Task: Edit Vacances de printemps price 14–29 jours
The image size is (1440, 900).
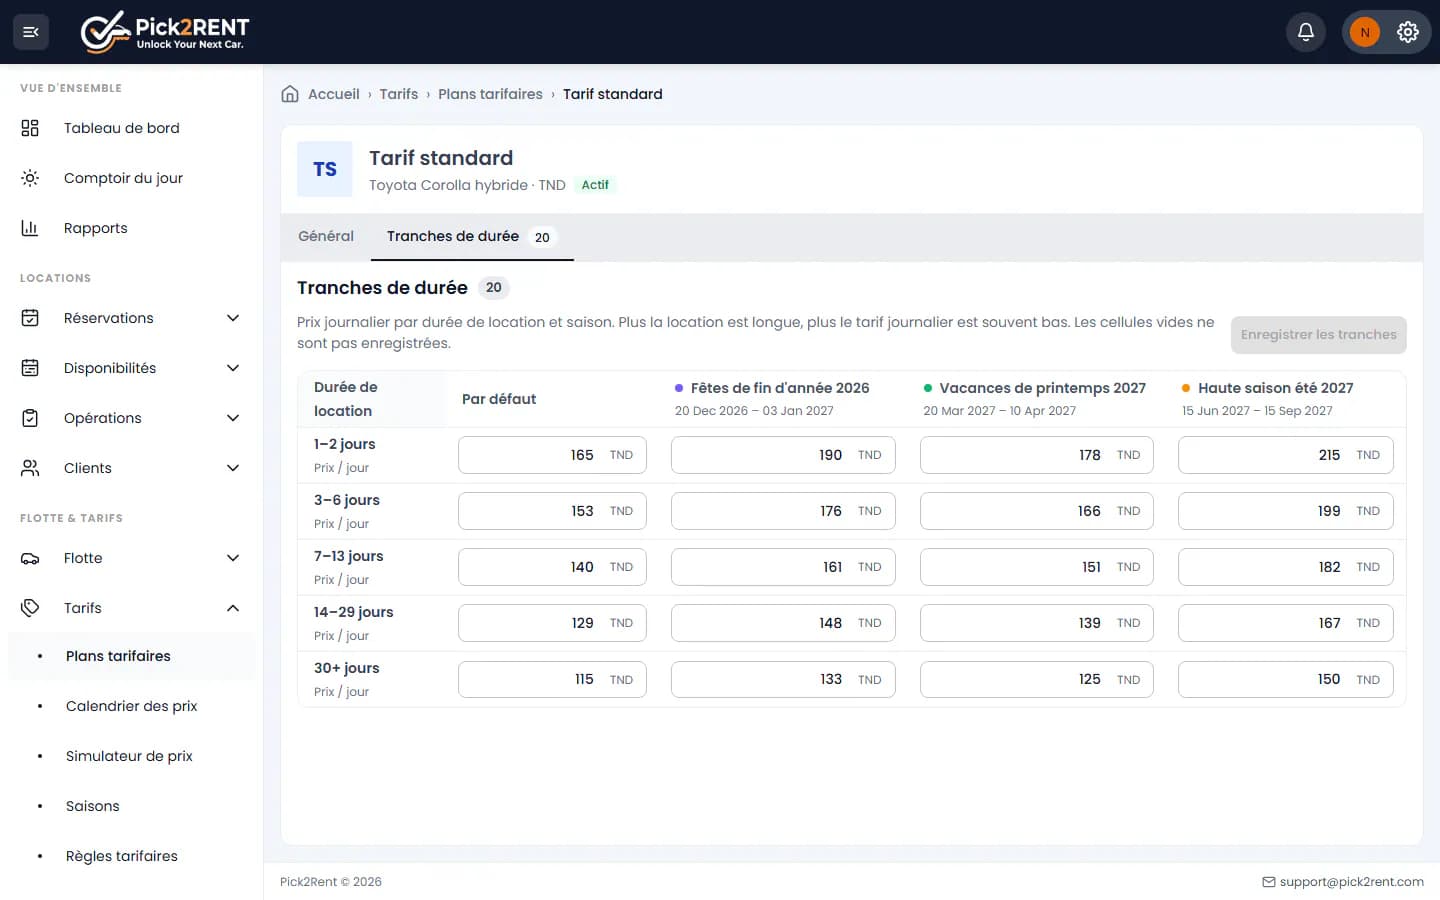Action: (x=1036, y=623)
